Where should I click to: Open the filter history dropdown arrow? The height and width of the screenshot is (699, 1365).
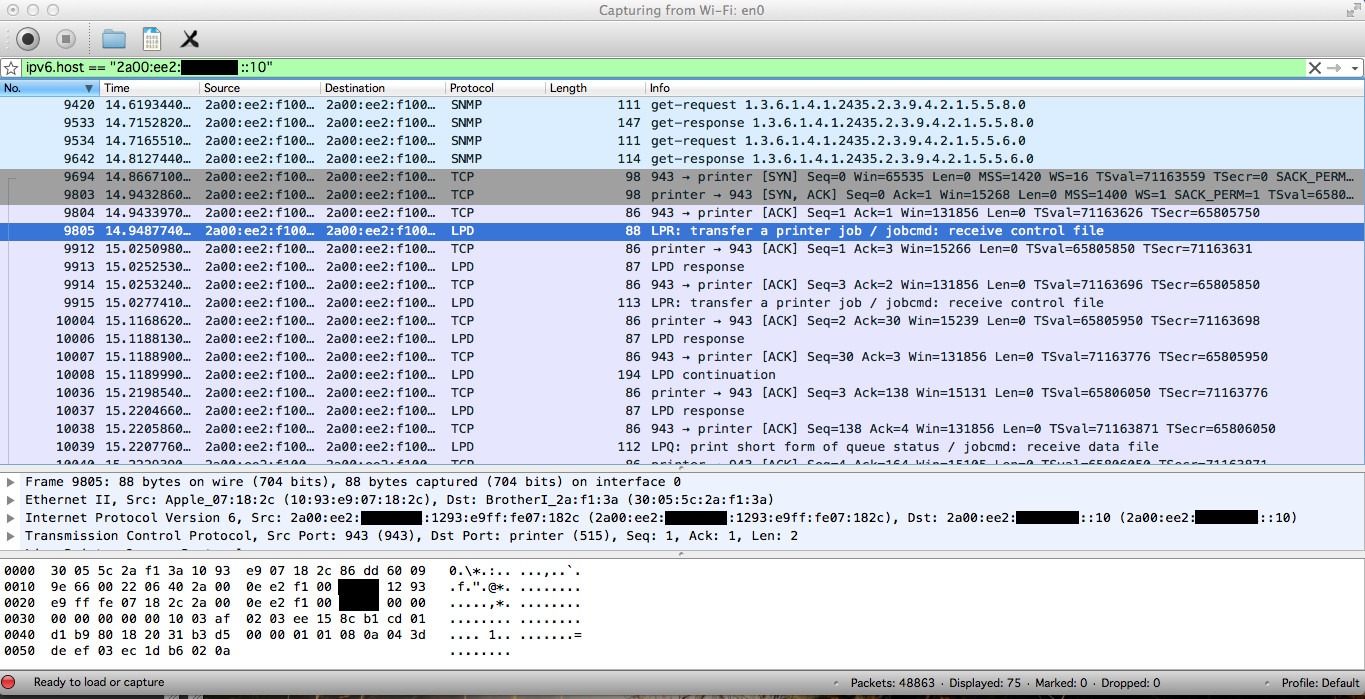pyautogui.click(x=1355, y=68)
